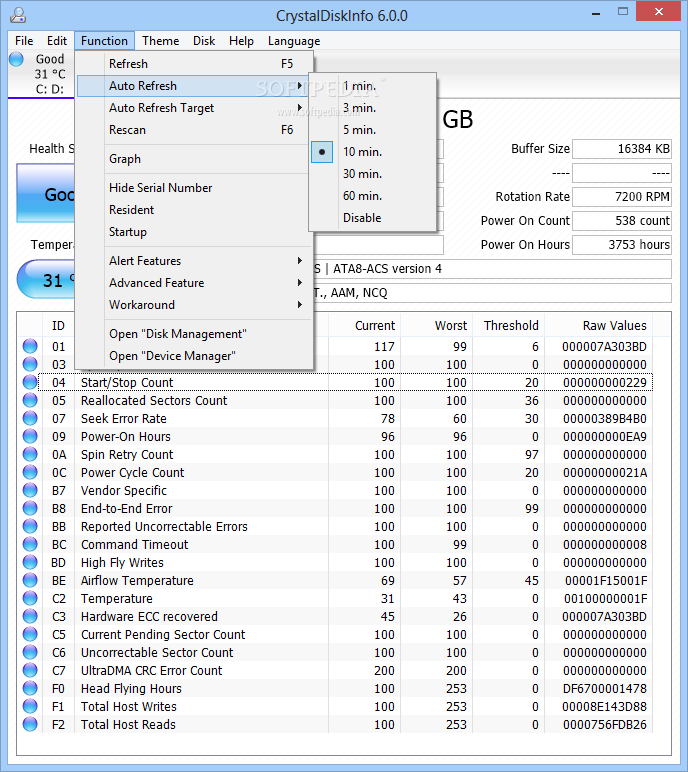
Task: Click the Power On Count field
Action: coord(622,221)
